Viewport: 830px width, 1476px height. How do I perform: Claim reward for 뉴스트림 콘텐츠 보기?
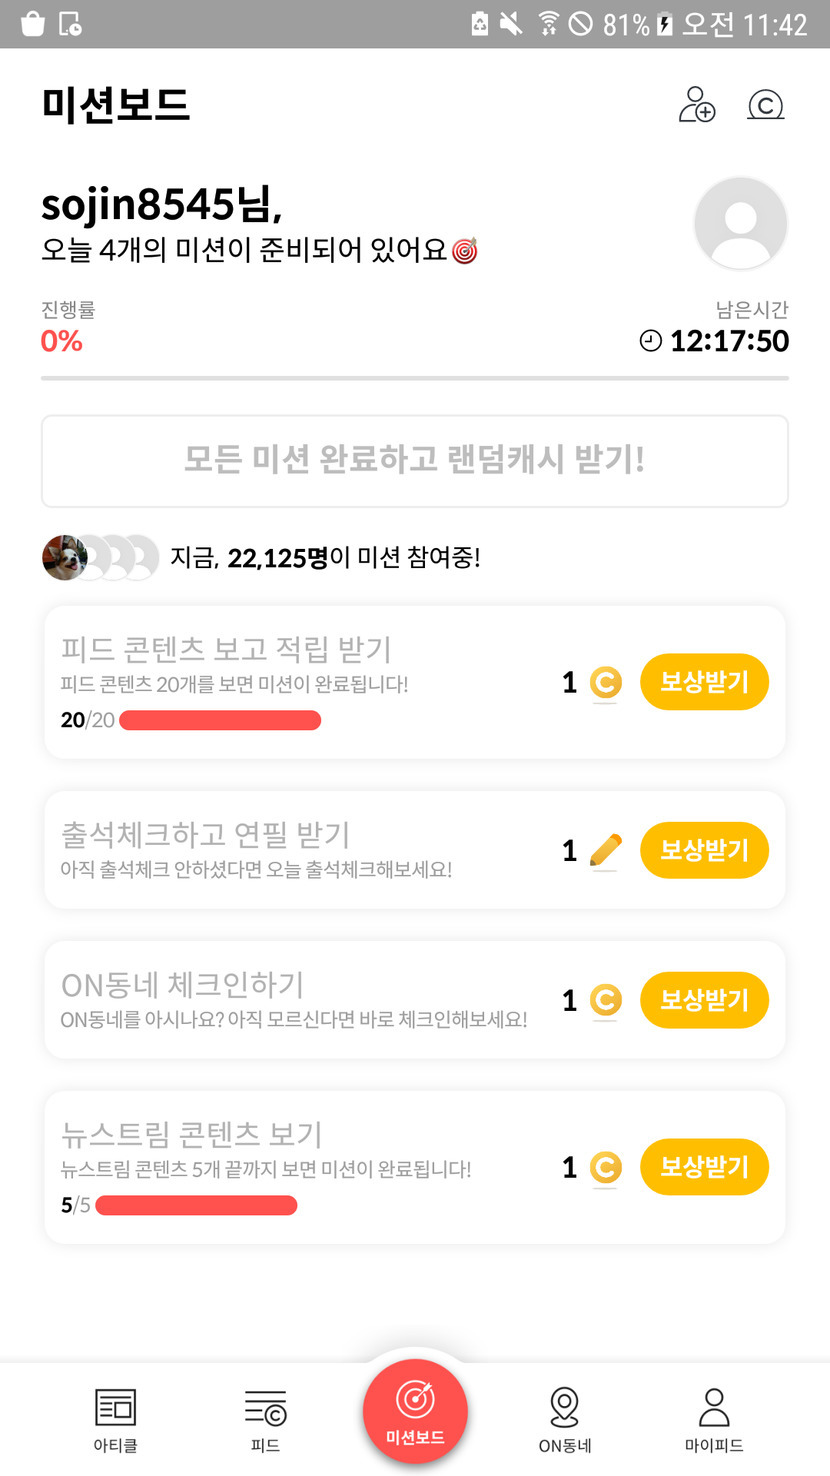(704, 1167)
